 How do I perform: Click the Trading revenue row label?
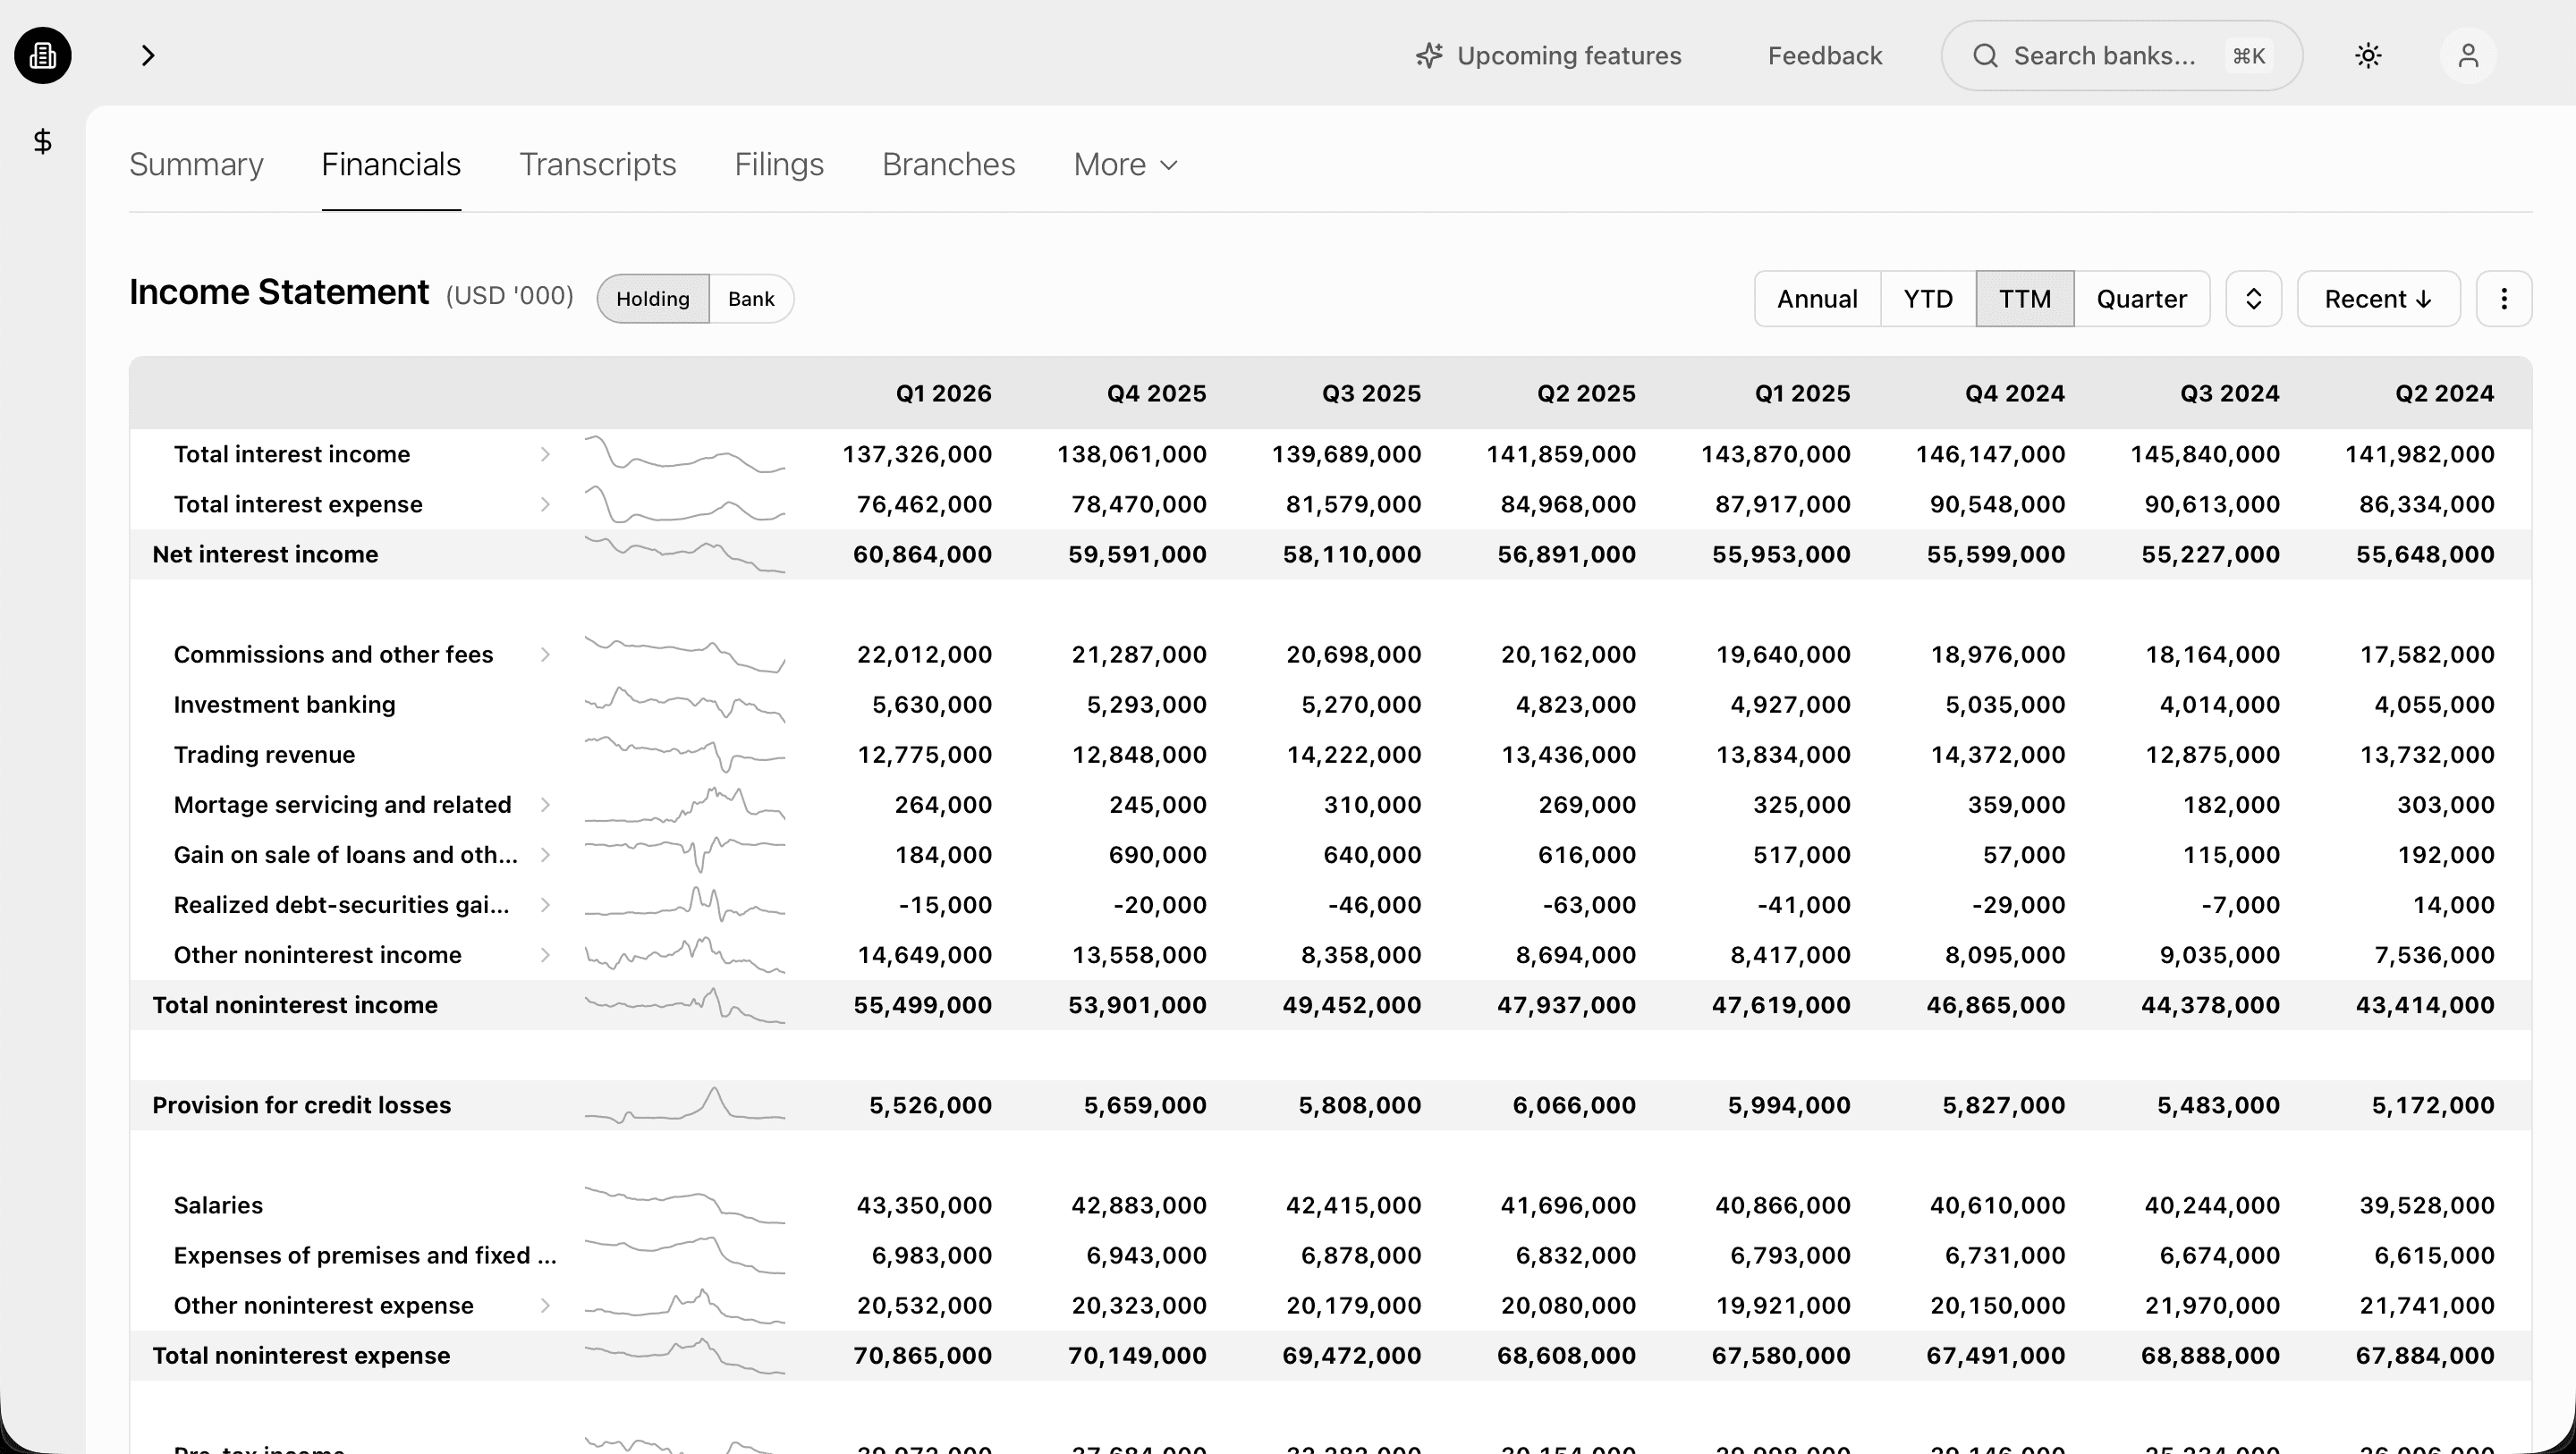pyautogui.click(x=264, y=754)
